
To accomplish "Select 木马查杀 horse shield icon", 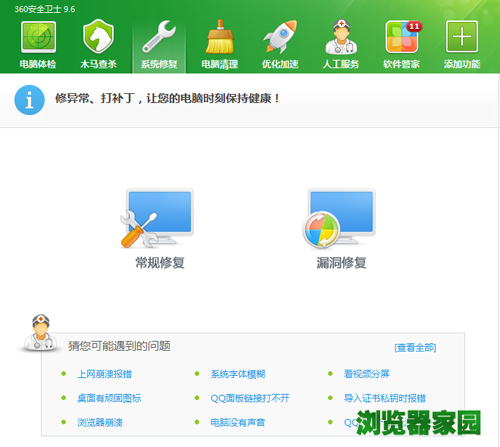I will 98,36.
